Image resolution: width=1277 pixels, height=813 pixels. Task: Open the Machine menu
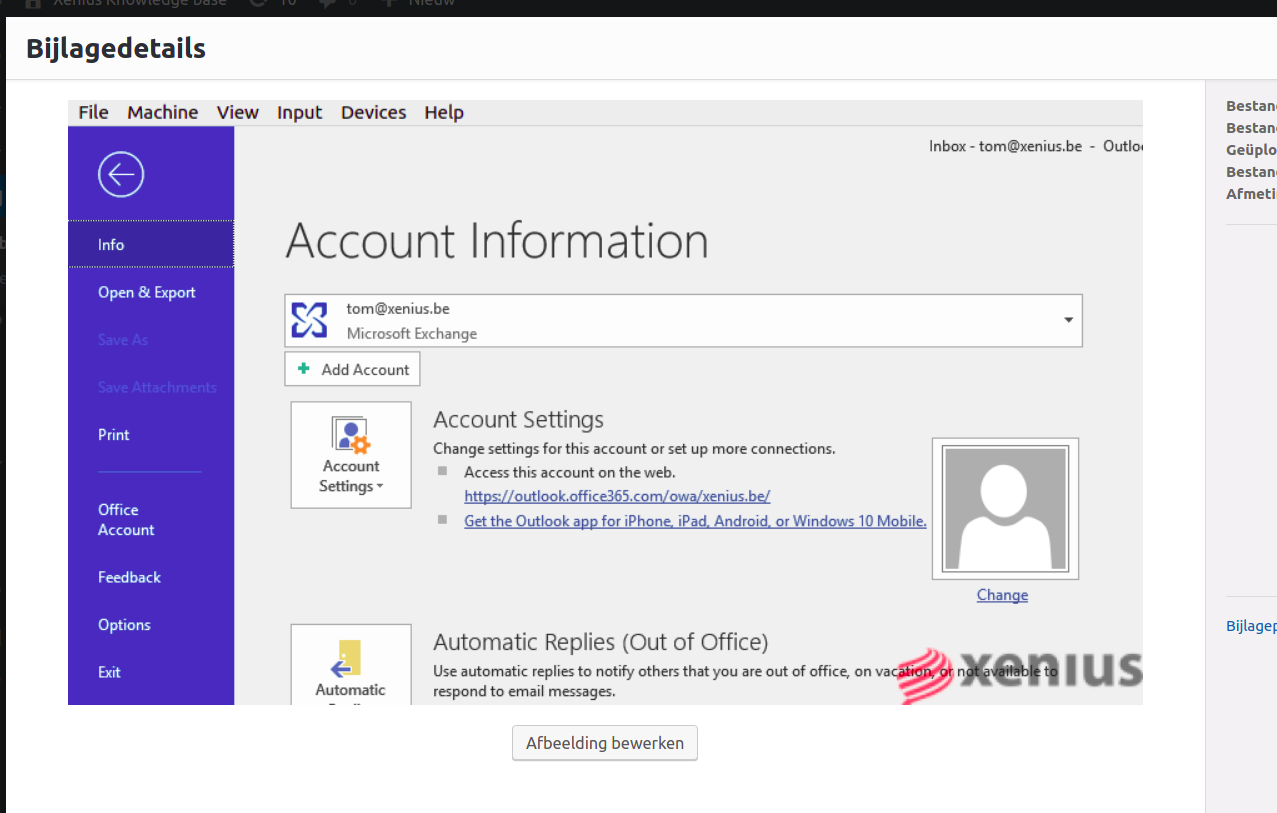tap(162, 112)
